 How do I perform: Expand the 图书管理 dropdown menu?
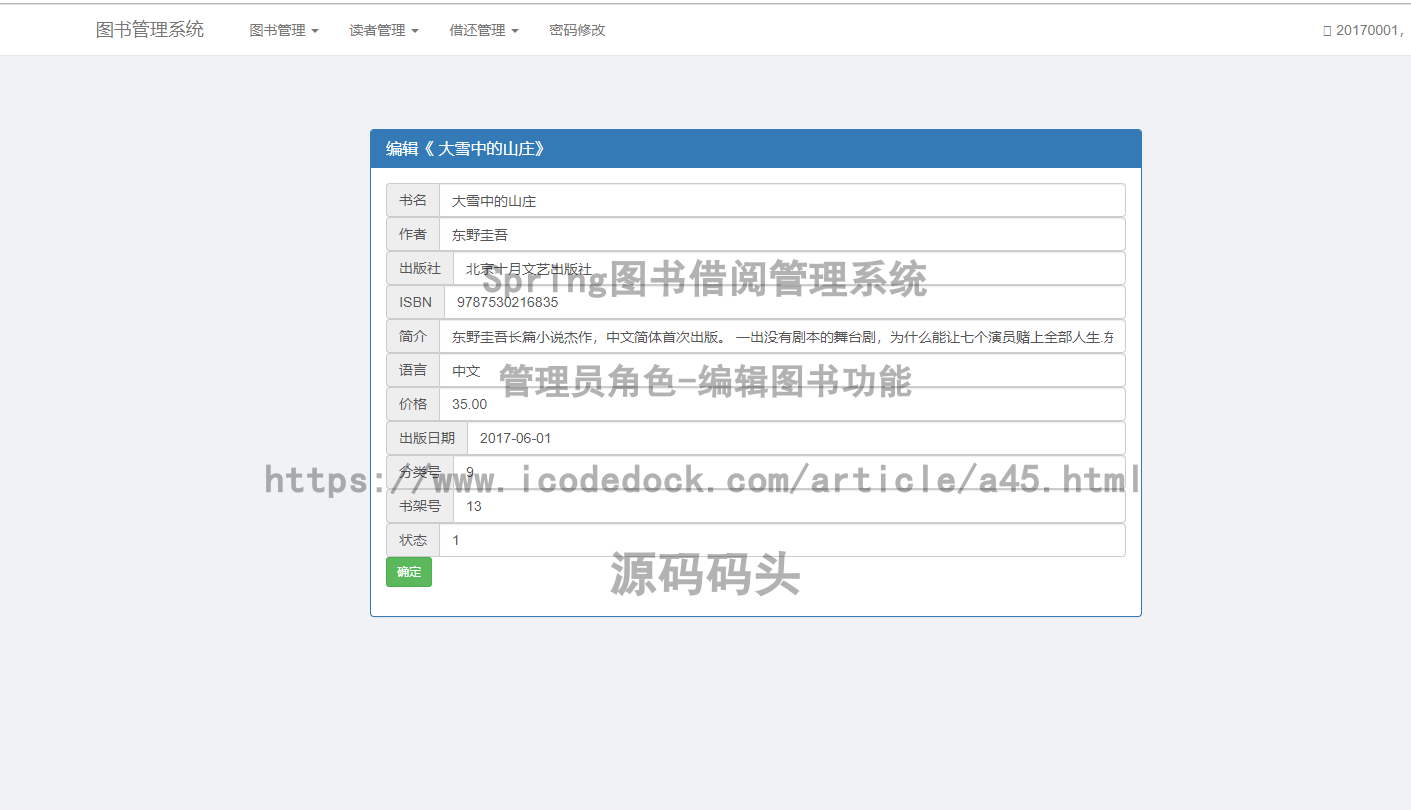pos(283,30)
